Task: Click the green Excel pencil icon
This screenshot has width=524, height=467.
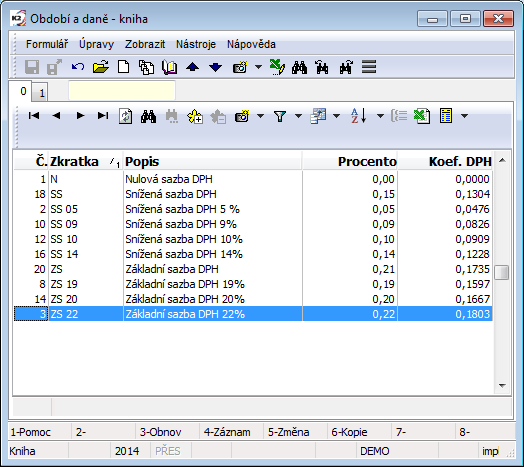Action: click(277, 67)
